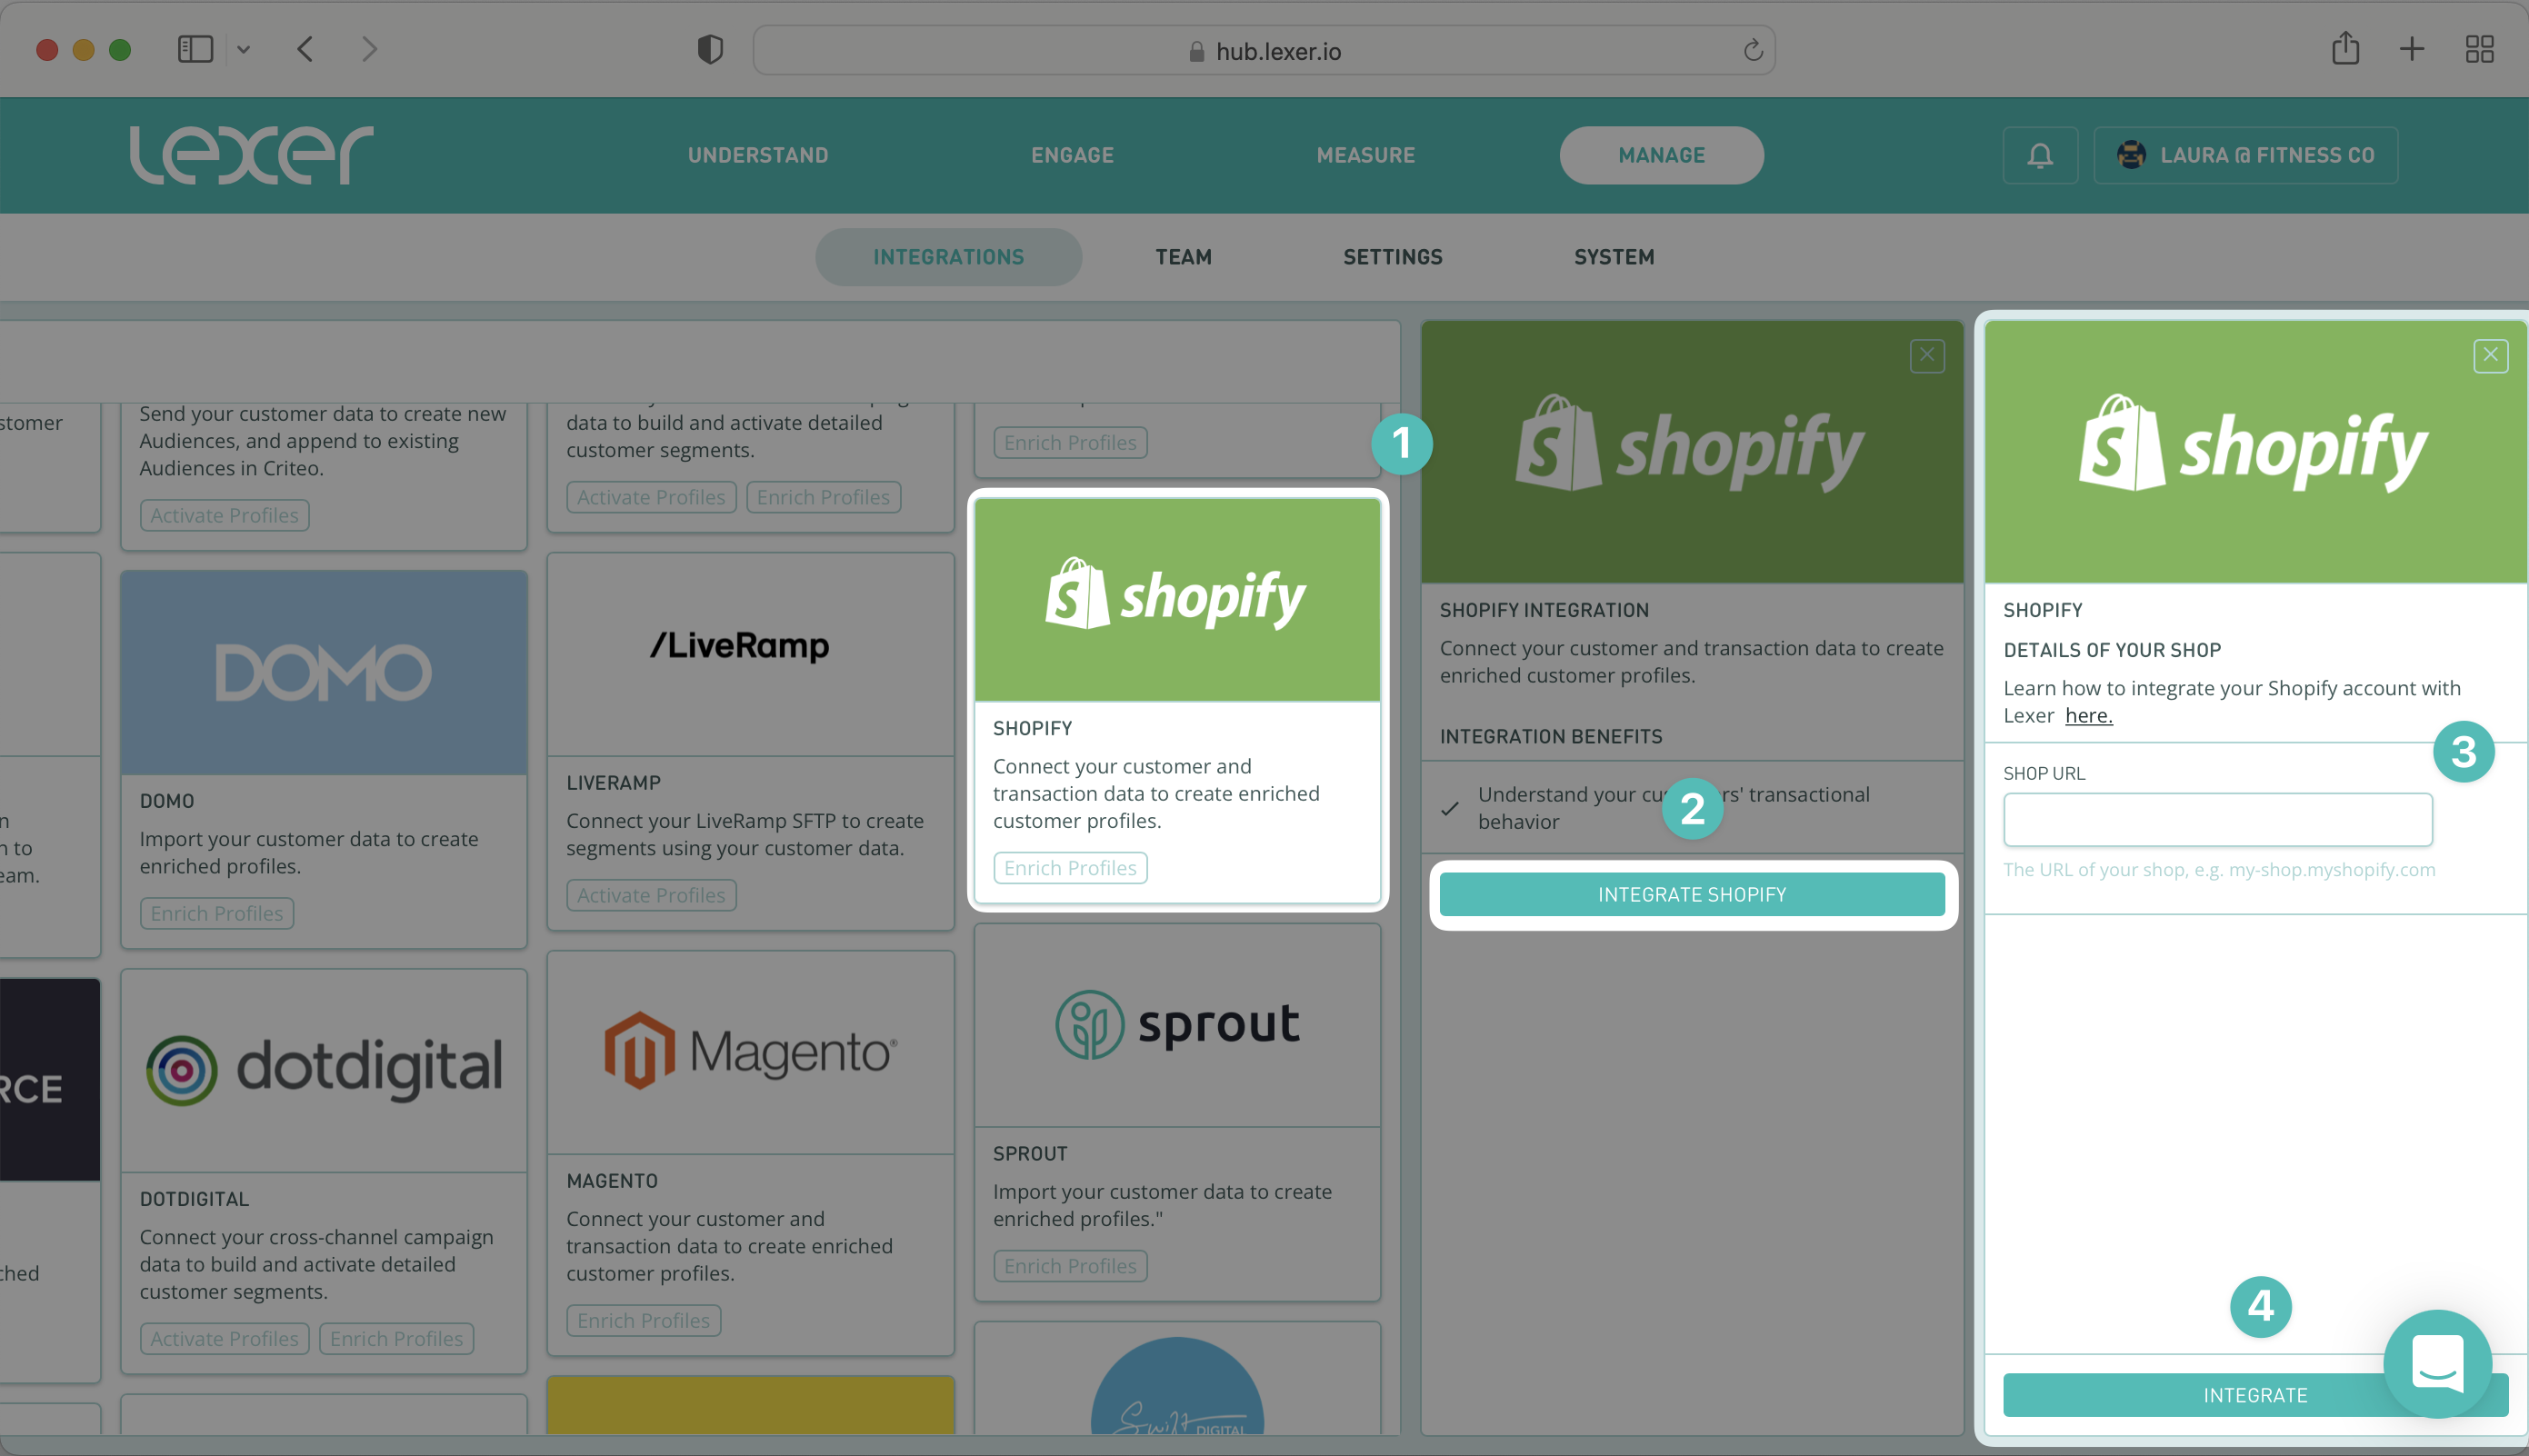Toggle the Safari sidebar

pyautogui.click(x=195, y=49)
